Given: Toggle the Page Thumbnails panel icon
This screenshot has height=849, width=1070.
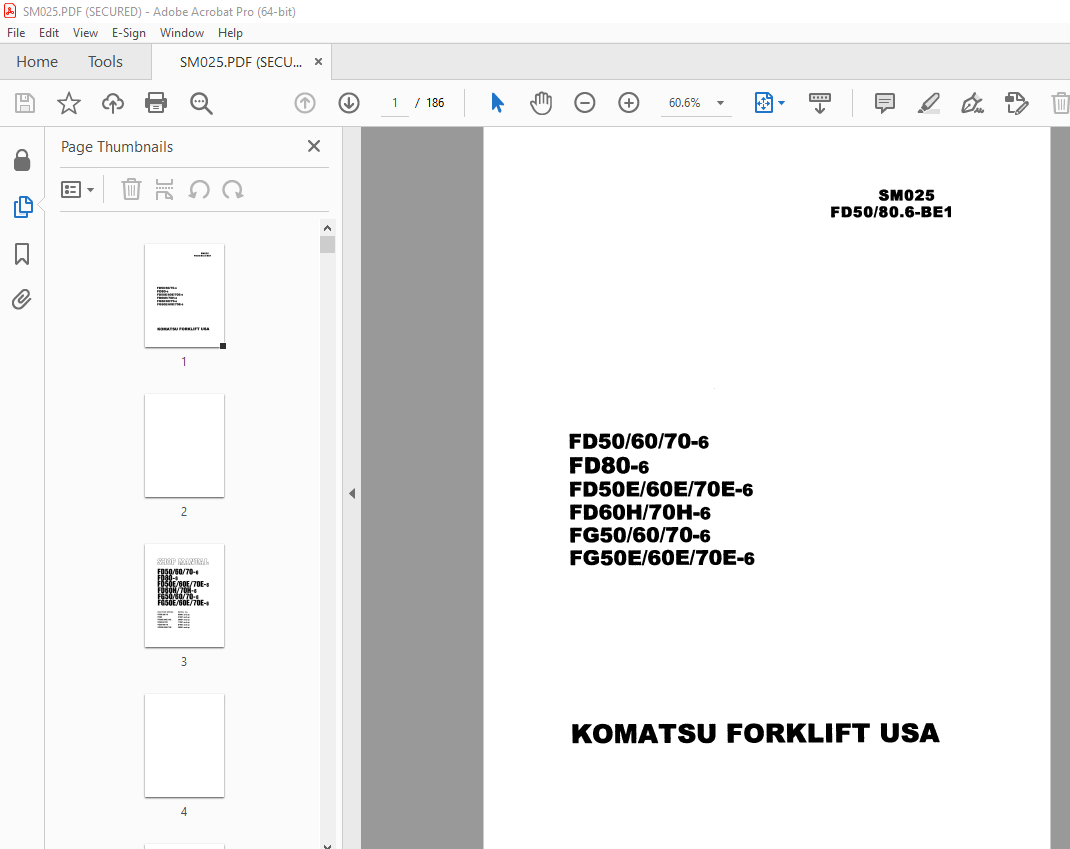Looking at the screenshot, I should pyautogui.click(x=23, y=207).
